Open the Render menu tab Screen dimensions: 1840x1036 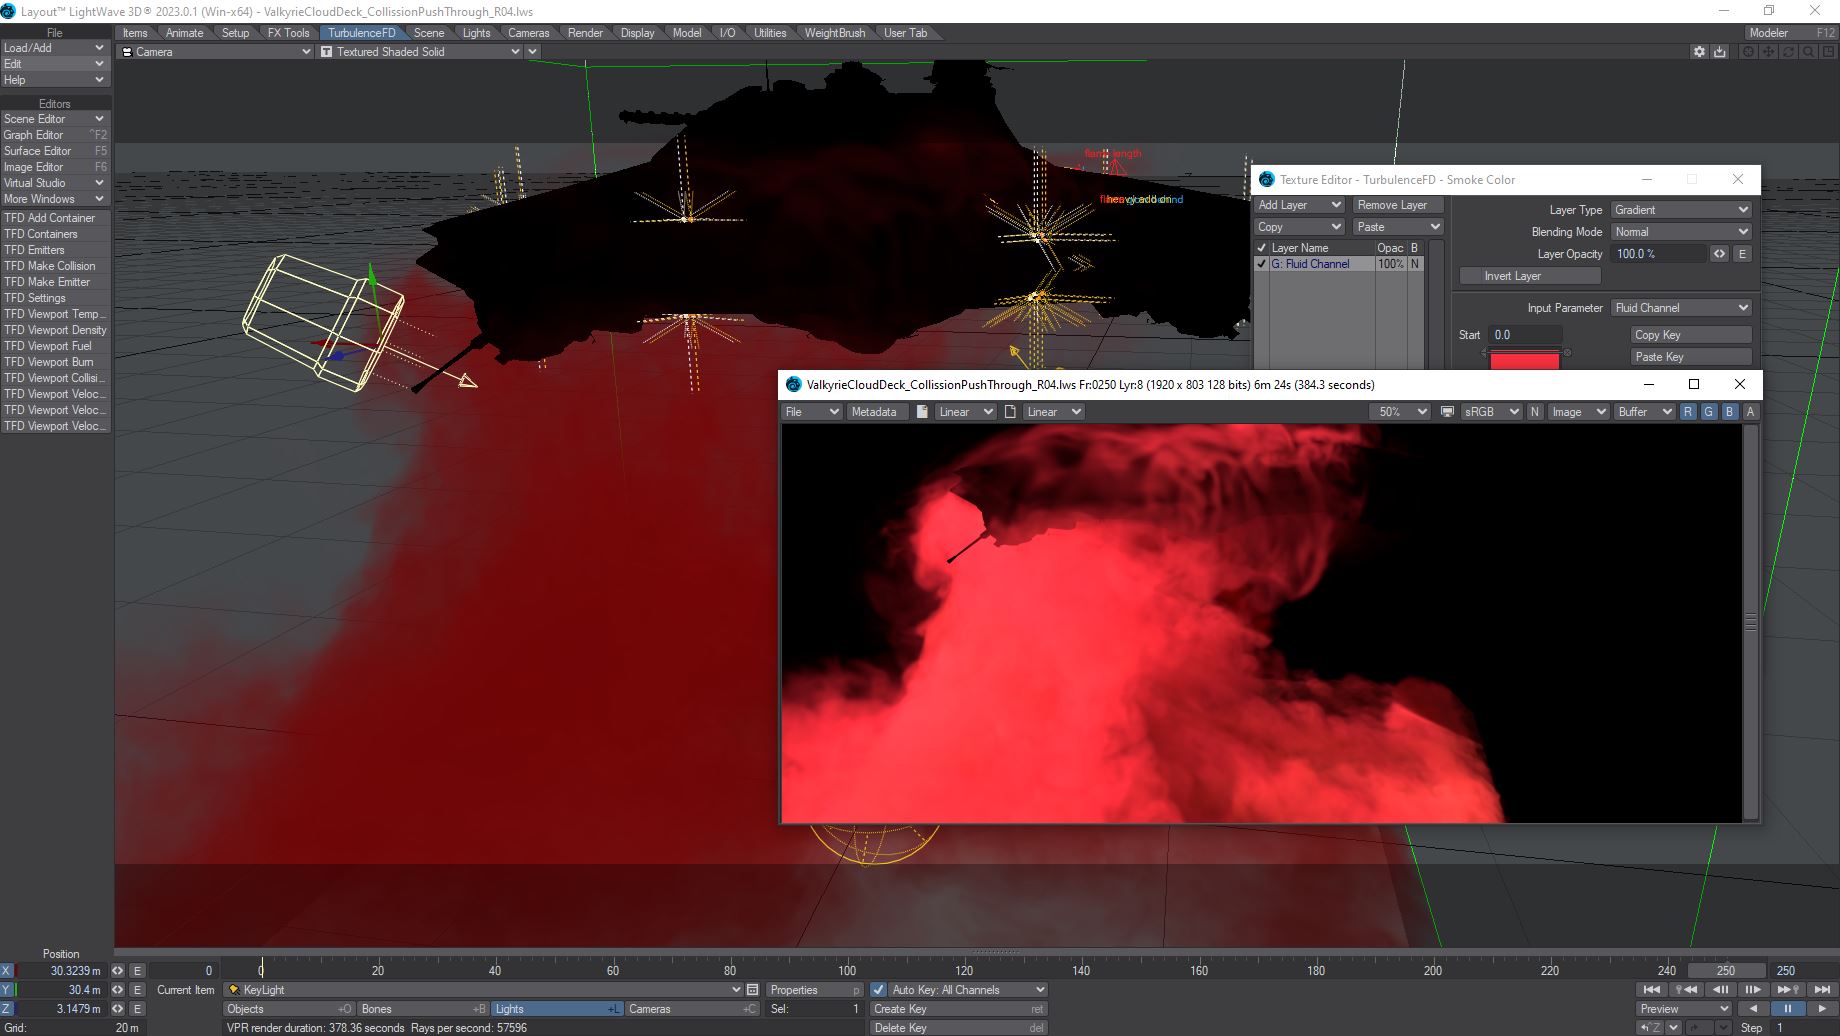click(585, 33)
